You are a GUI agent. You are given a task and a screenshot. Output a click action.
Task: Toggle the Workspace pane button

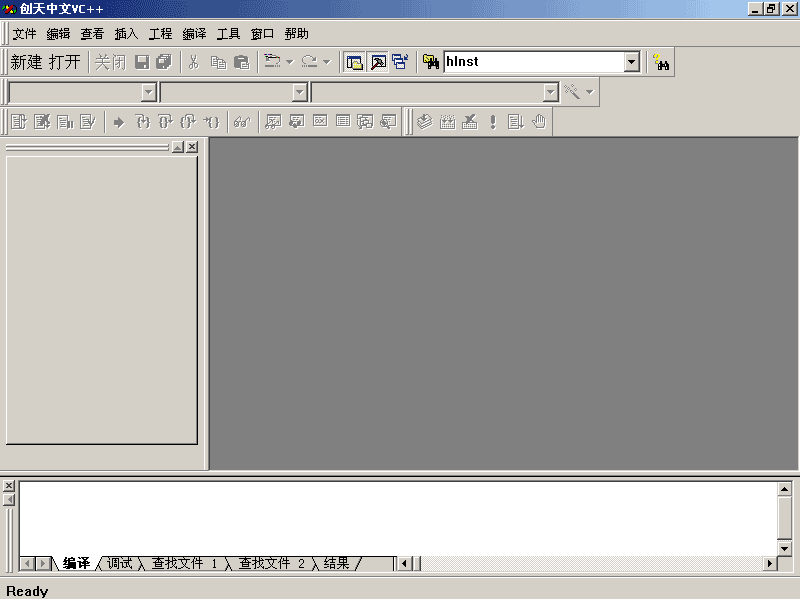pyautogui.click(x=355, y=62)
